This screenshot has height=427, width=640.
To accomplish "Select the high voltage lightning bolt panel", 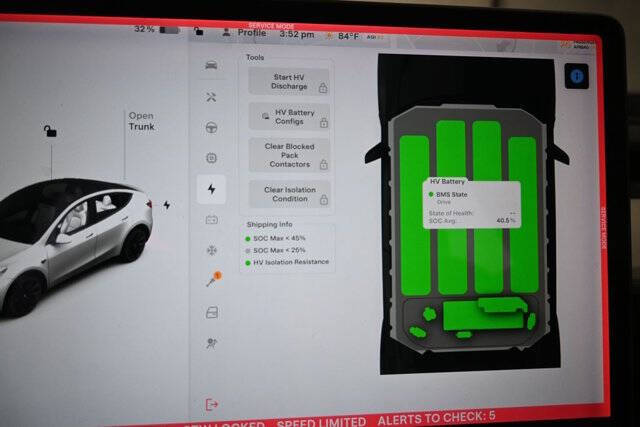I will 211,189.
